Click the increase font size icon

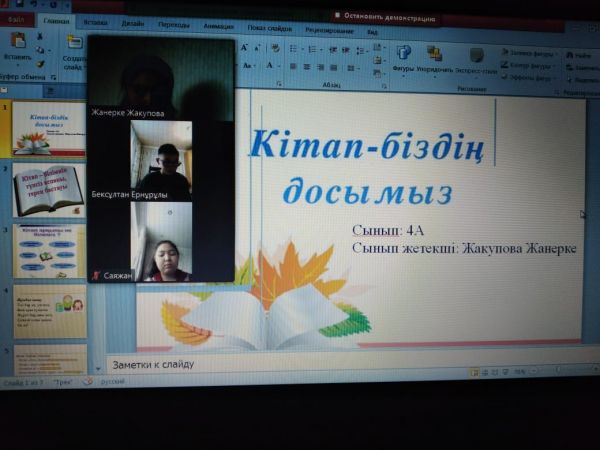pos(244,47)
